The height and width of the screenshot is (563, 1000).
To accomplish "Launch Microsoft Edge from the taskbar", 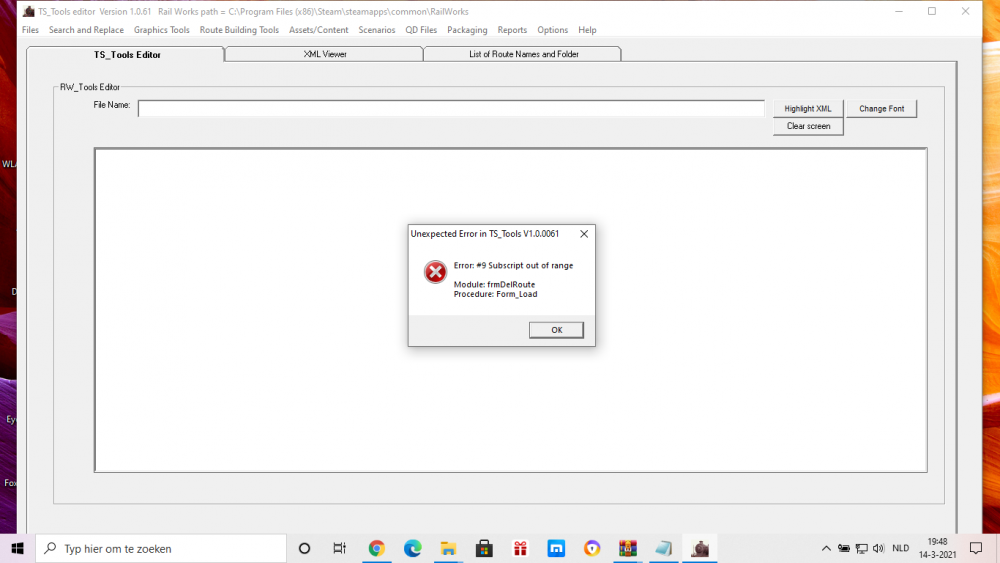I will pos(413,548).
